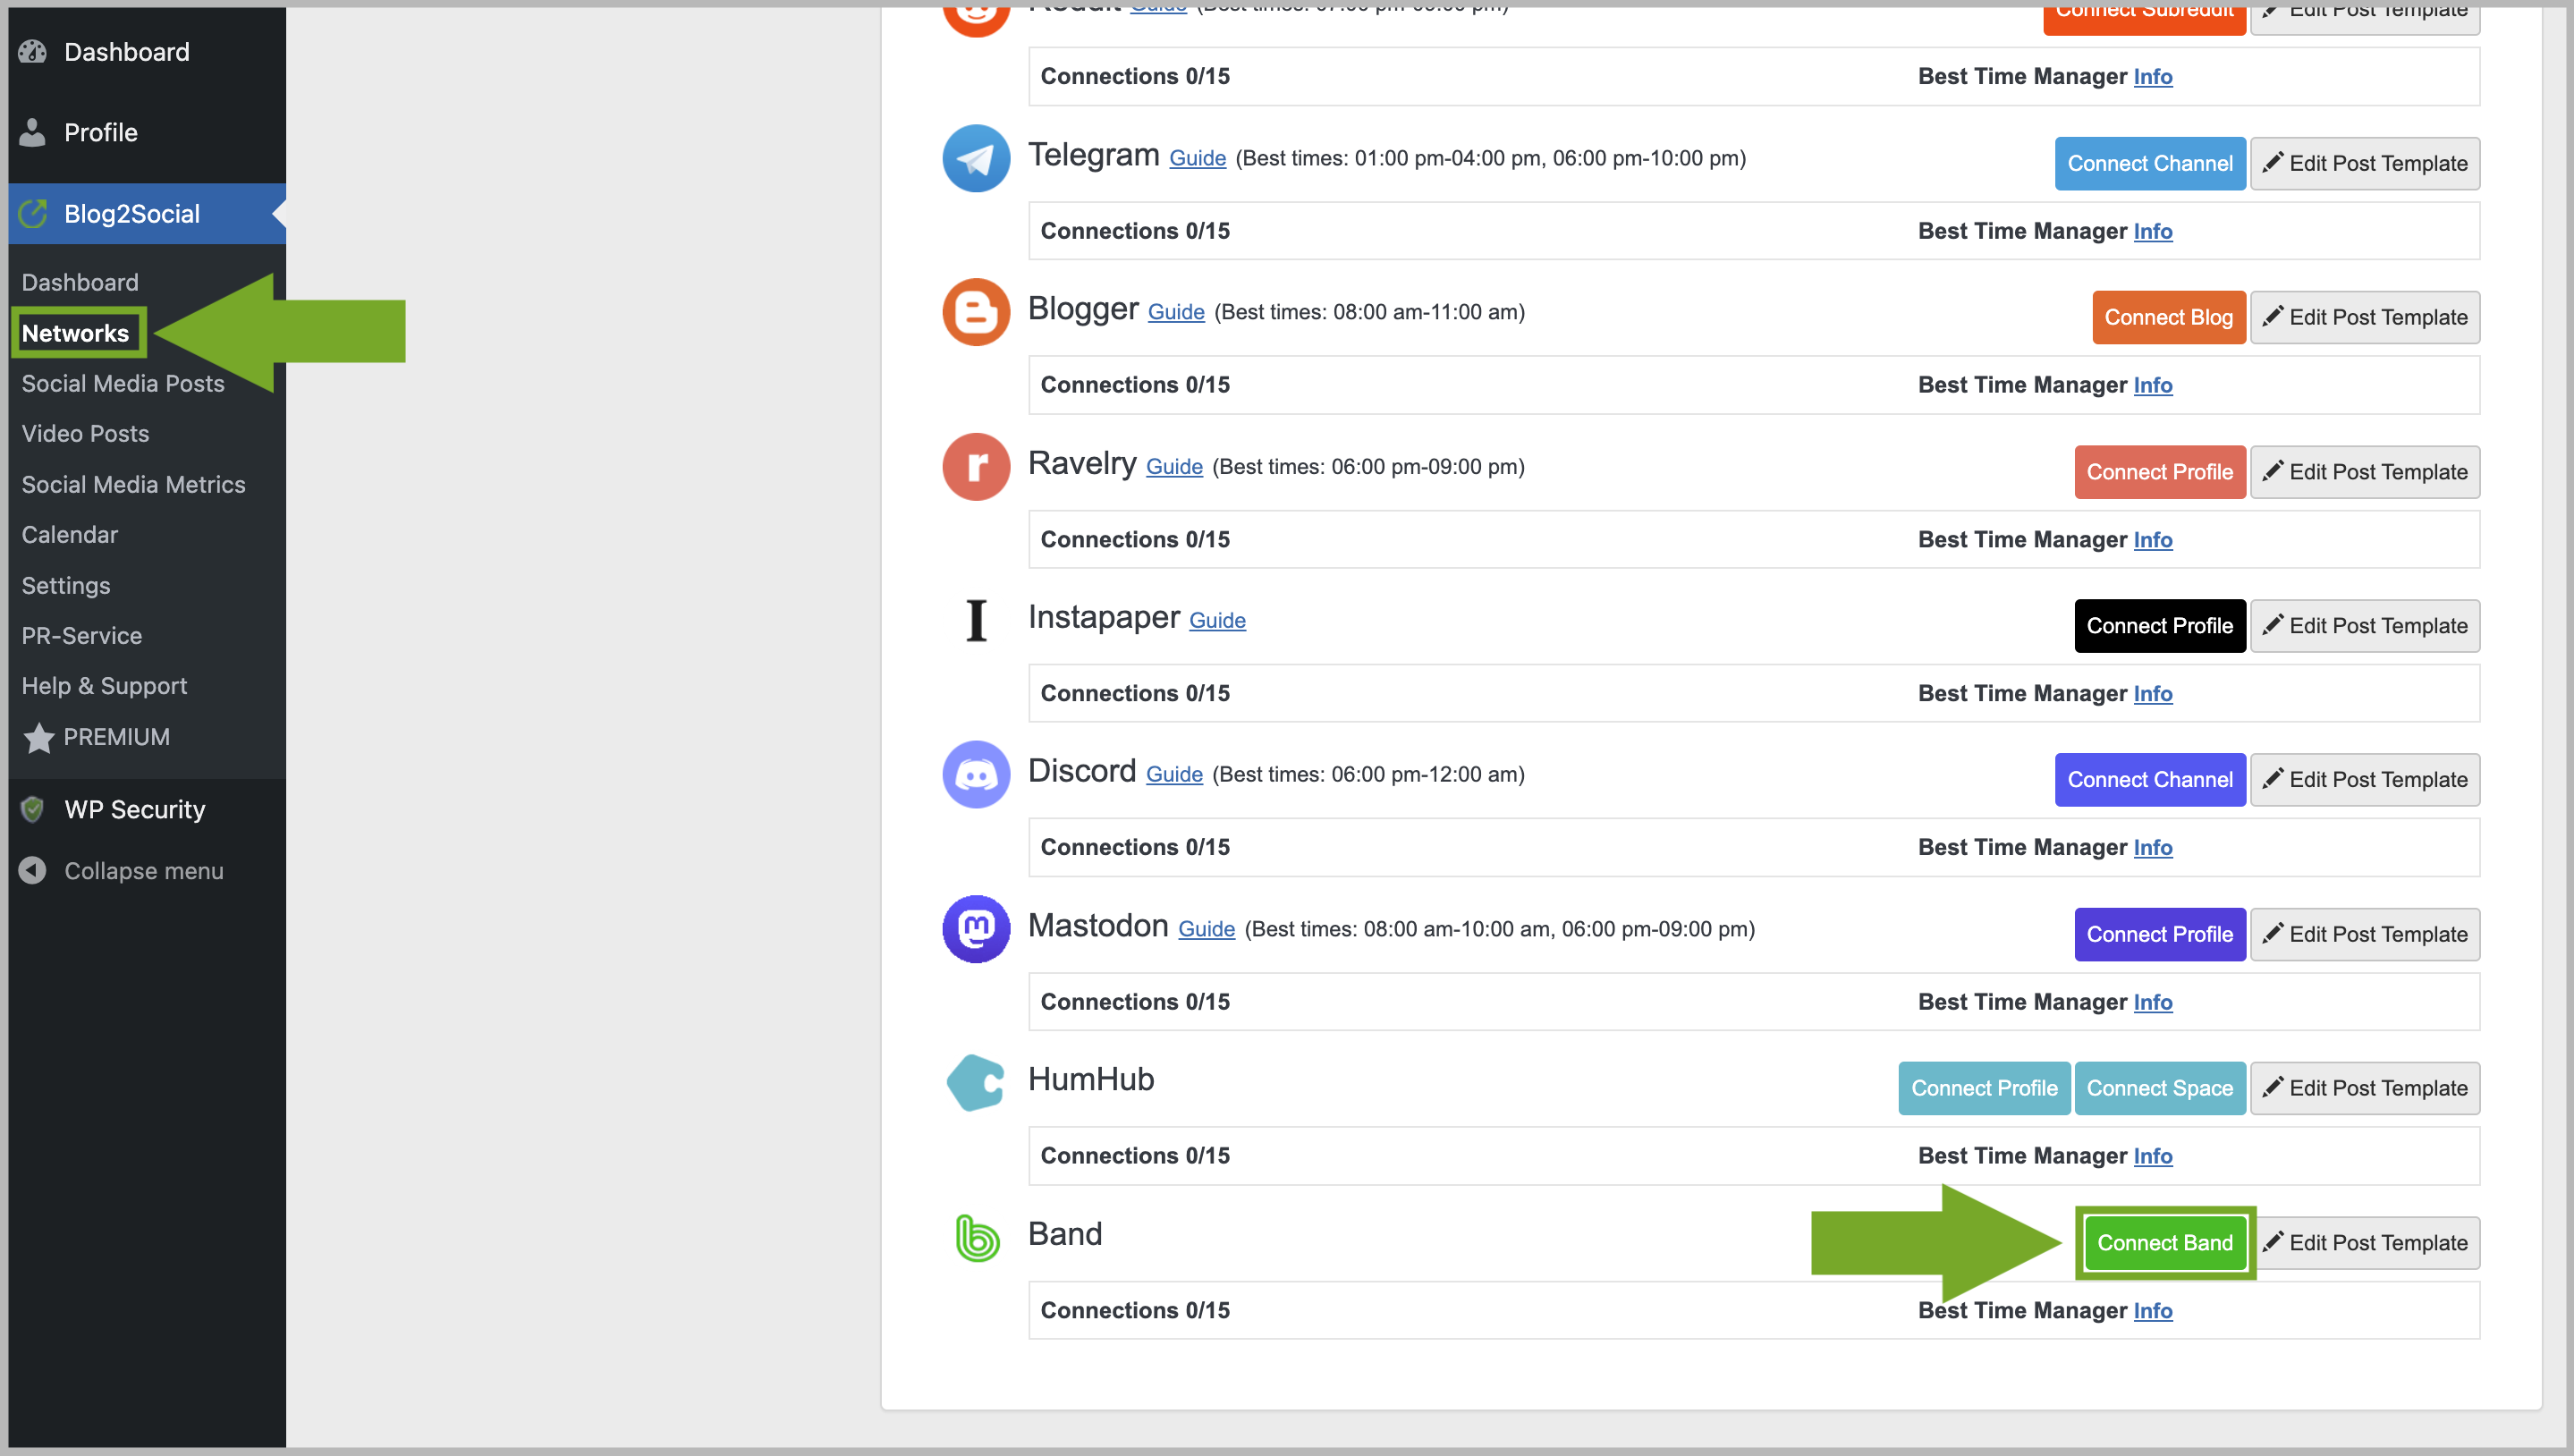Click the green Connect Band button
Screen dimensions: 2574x1456
point(2164,1243)
